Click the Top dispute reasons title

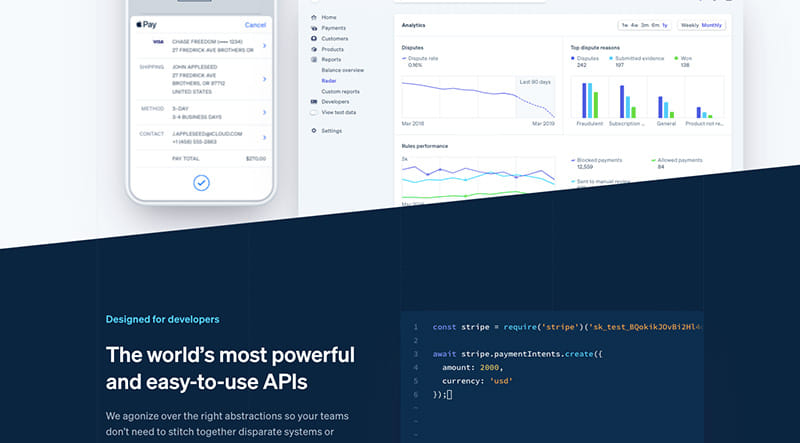point(595,47)
